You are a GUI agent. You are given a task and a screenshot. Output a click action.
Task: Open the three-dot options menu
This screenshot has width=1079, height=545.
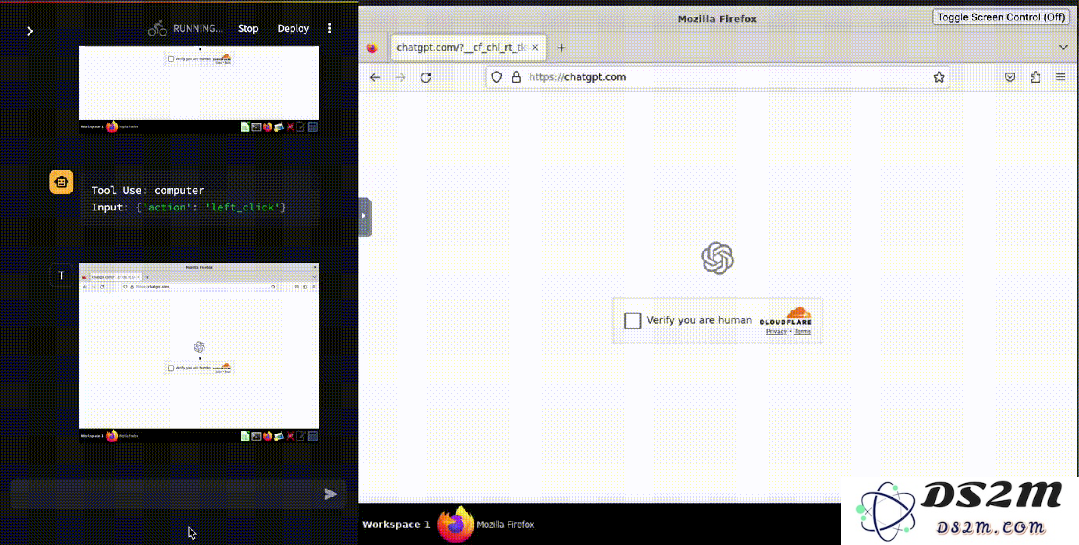[x=330, y=28]
